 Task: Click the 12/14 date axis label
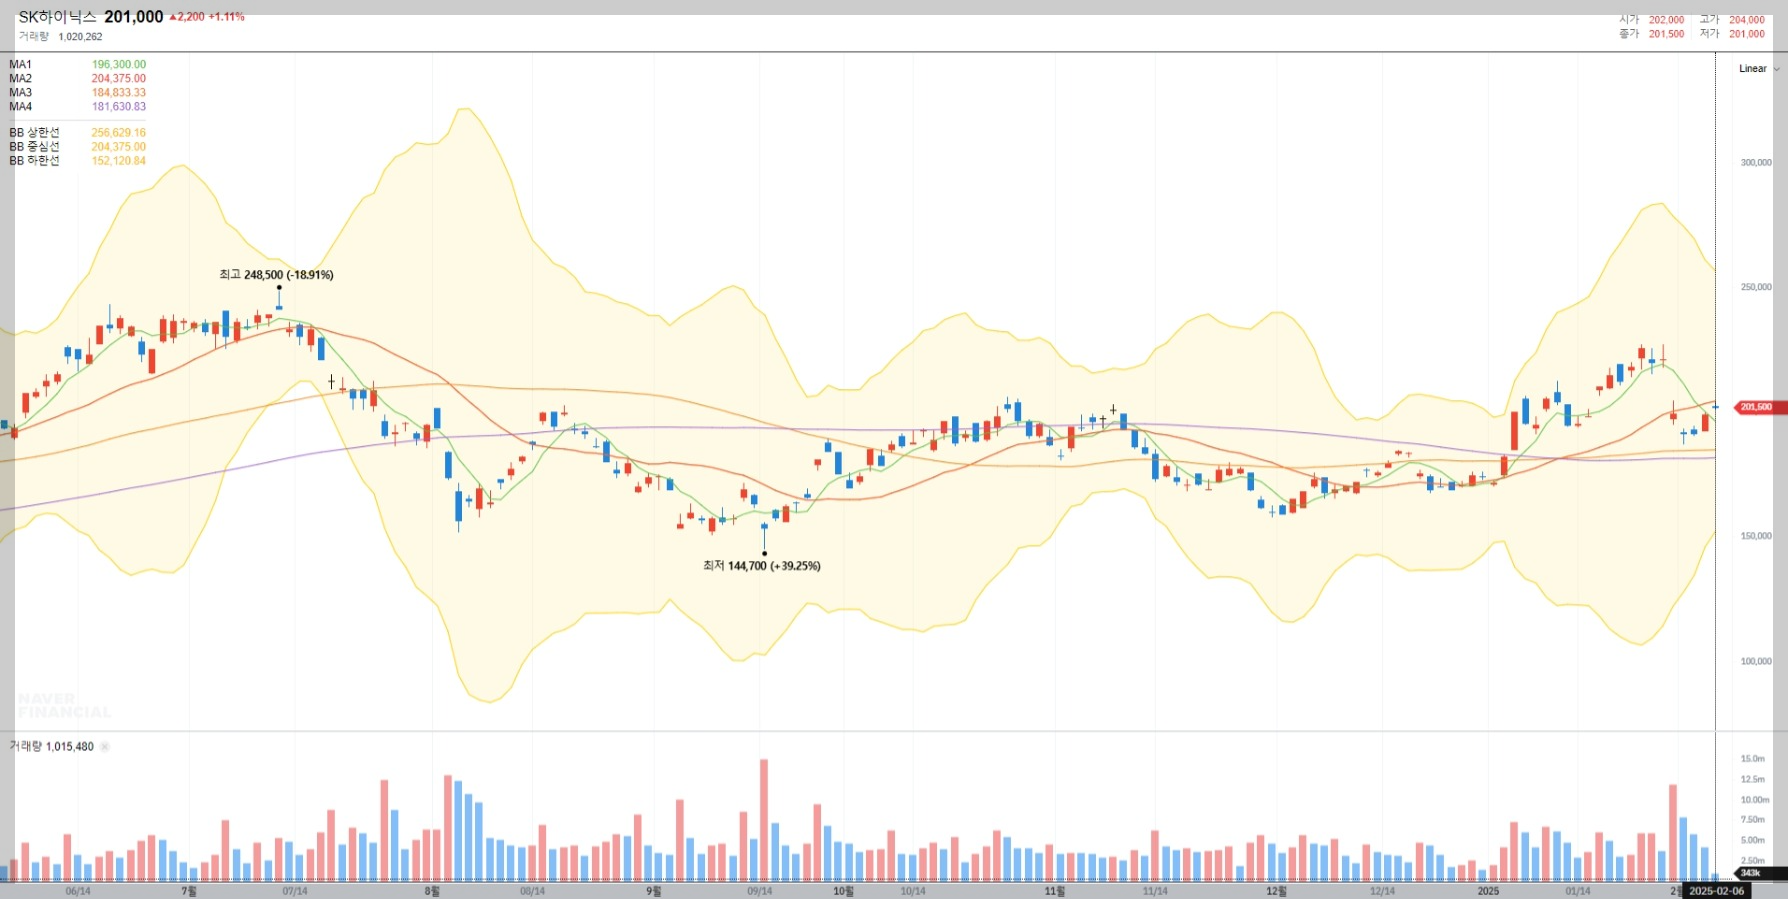tap(1382, 891)
